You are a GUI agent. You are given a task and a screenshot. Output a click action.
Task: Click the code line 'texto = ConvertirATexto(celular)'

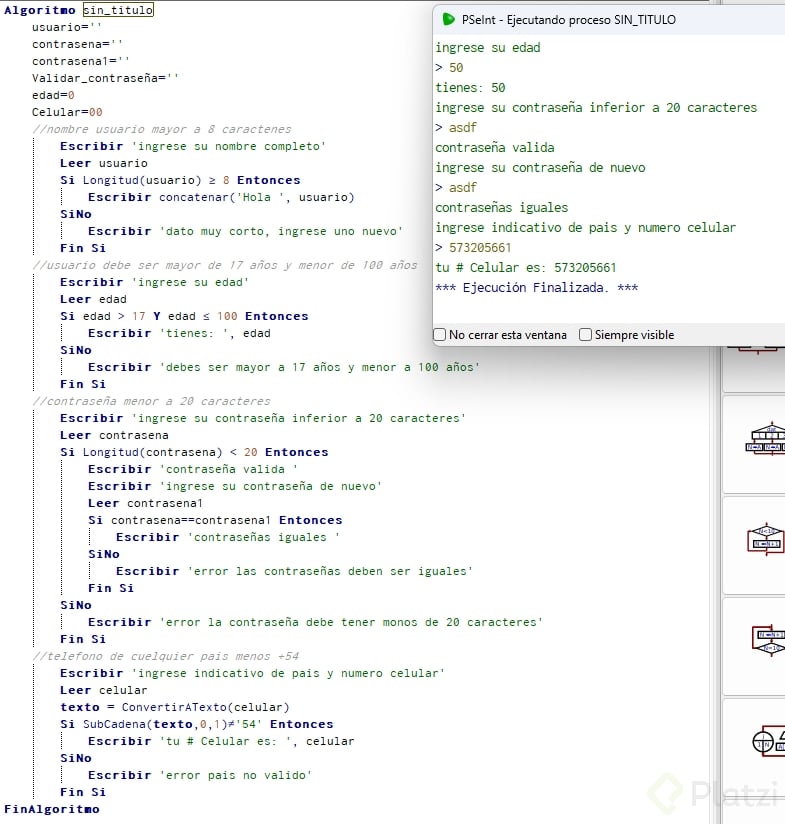[174, 707]
